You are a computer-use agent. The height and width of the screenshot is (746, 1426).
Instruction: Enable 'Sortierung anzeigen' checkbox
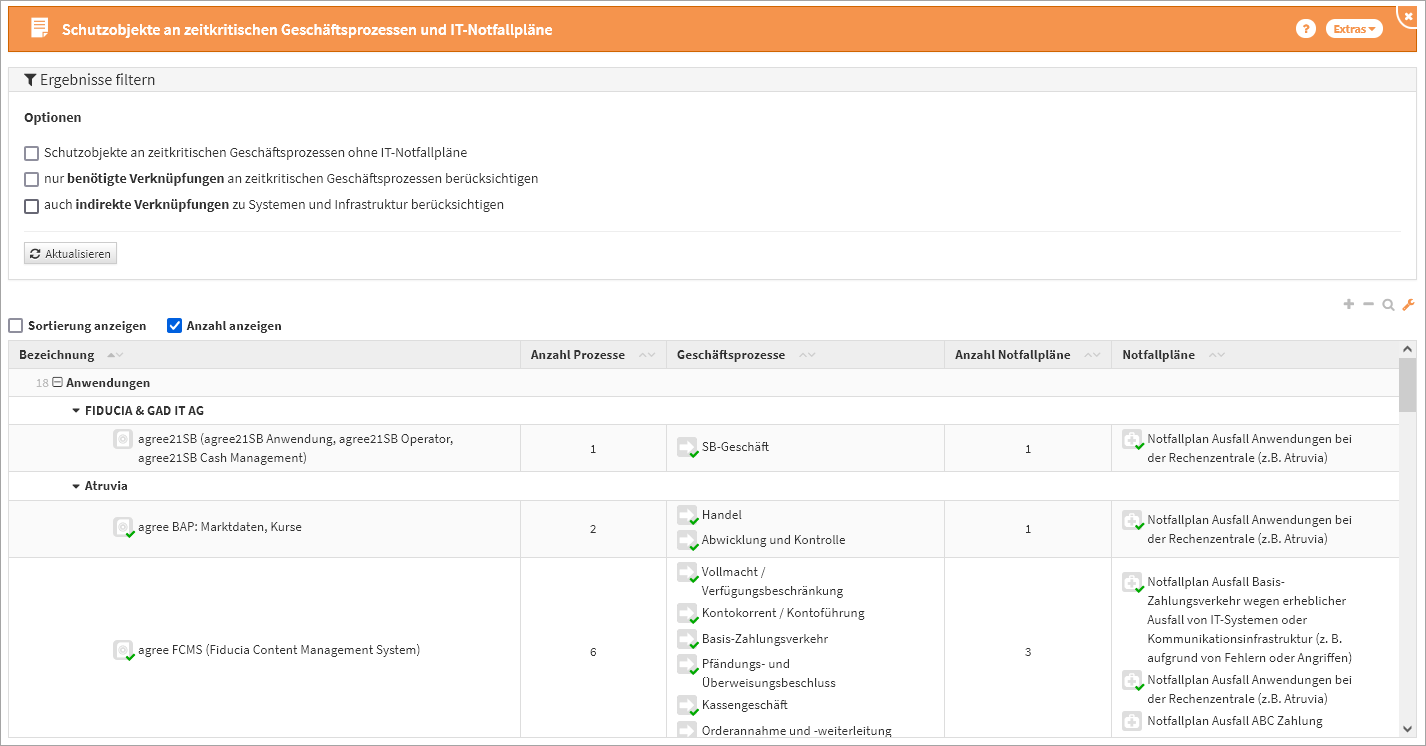click(16, 326)
